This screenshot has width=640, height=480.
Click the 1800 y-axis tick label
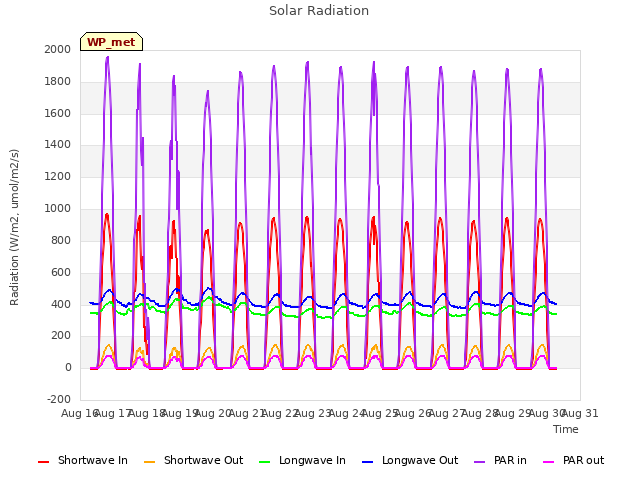58,81
